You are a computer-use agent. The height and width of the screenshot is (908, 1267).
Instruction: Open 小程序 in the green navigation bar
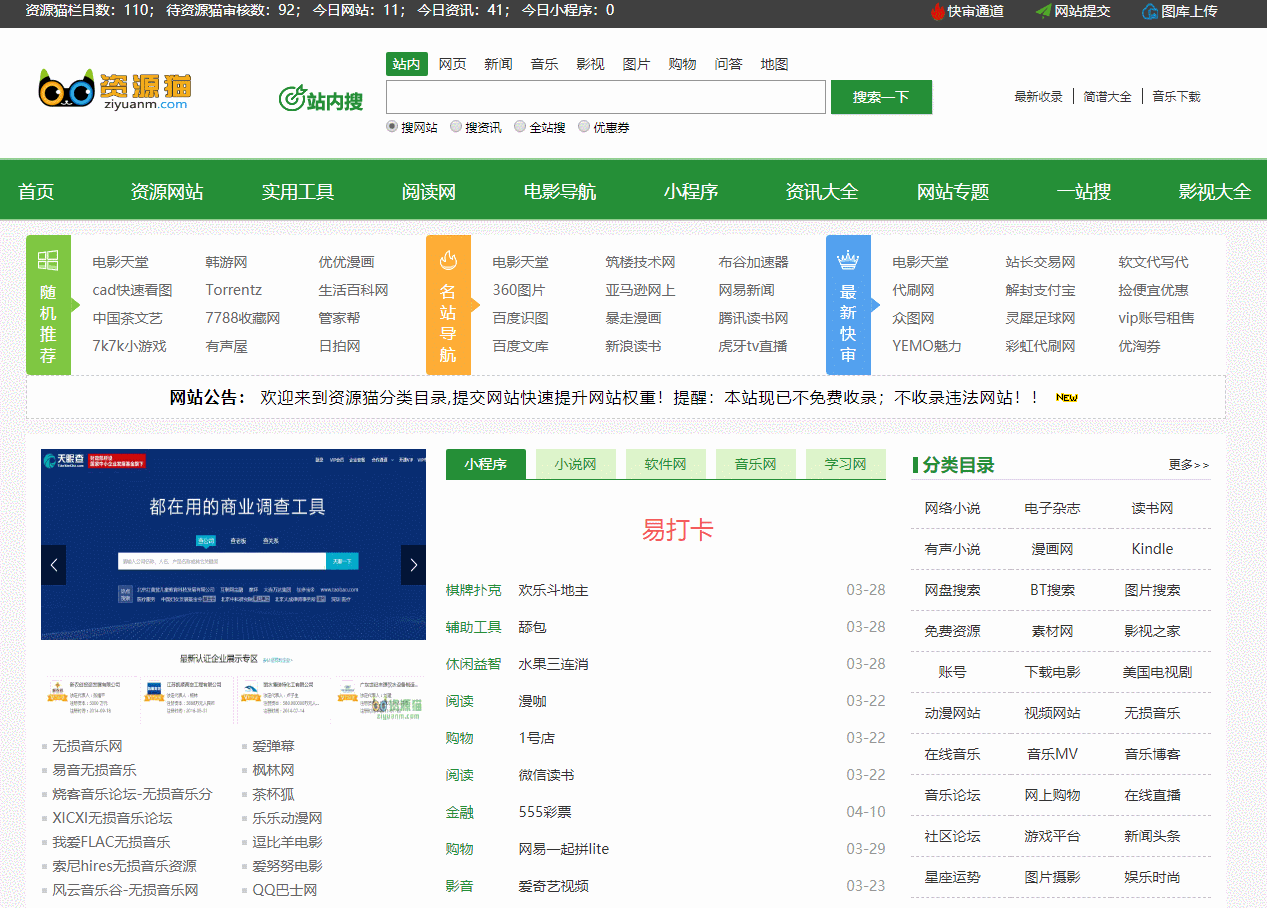691,192
